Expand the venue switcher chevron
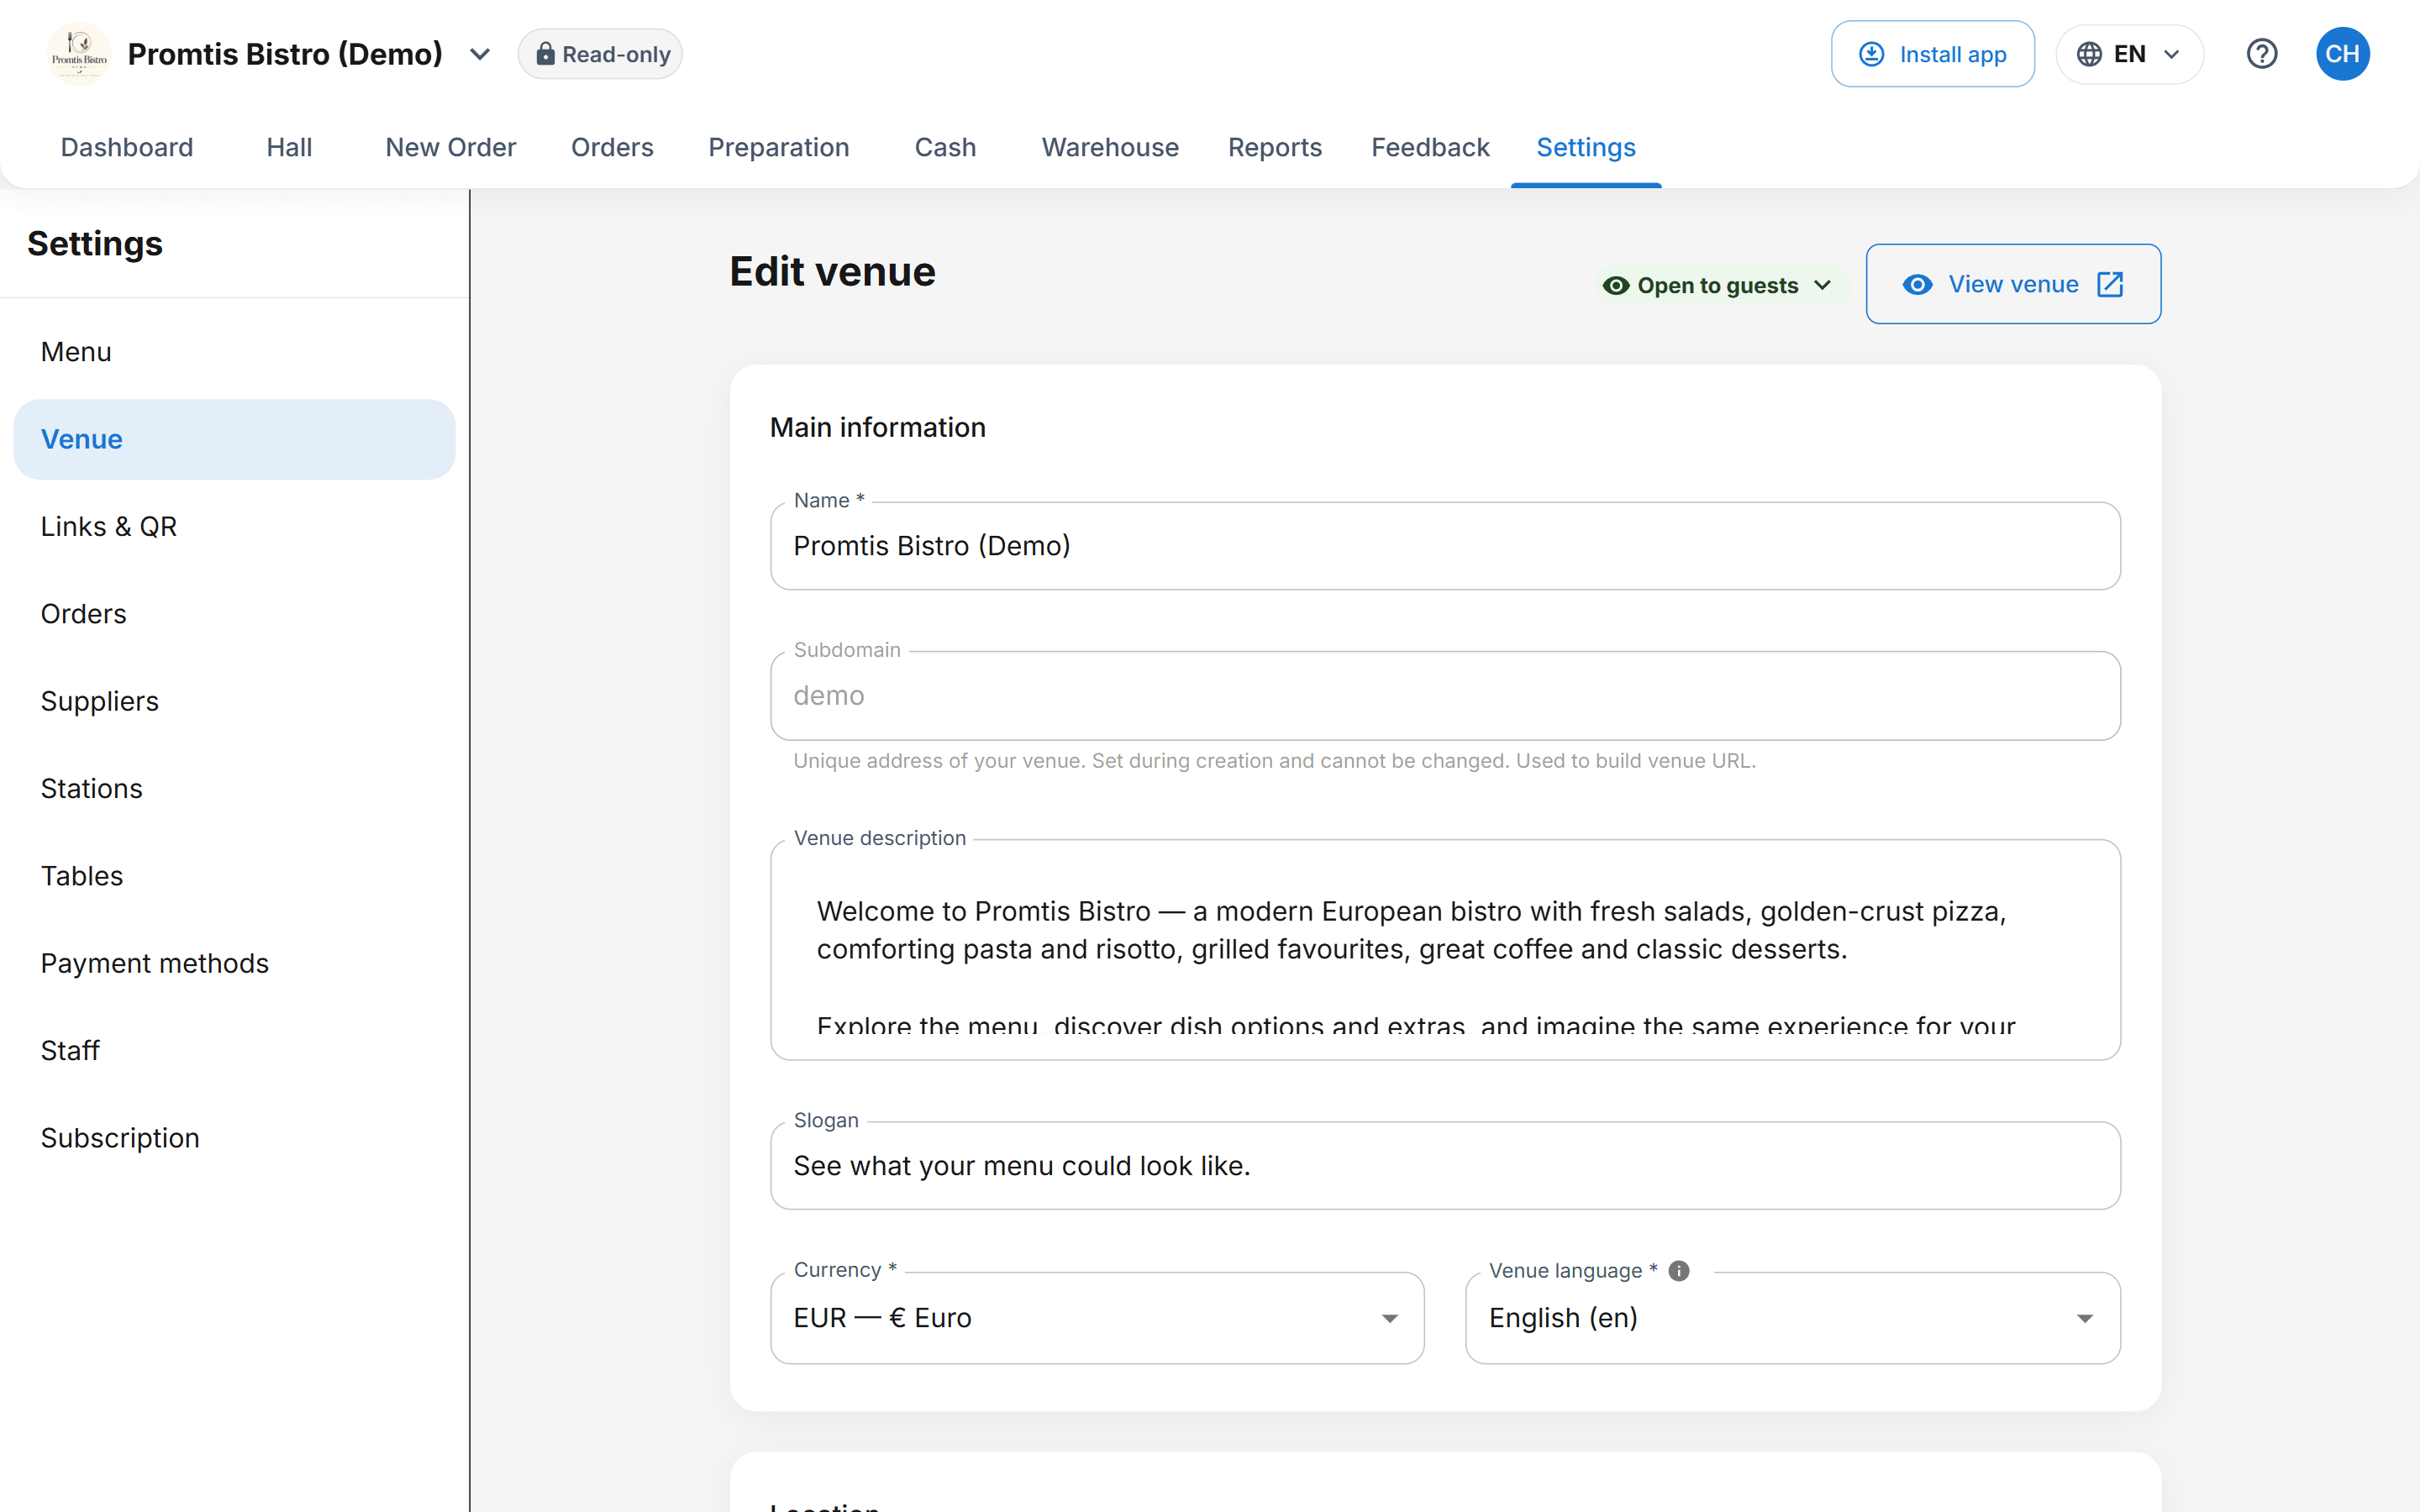This screenshot has height=1512, width=2420. 480,54
